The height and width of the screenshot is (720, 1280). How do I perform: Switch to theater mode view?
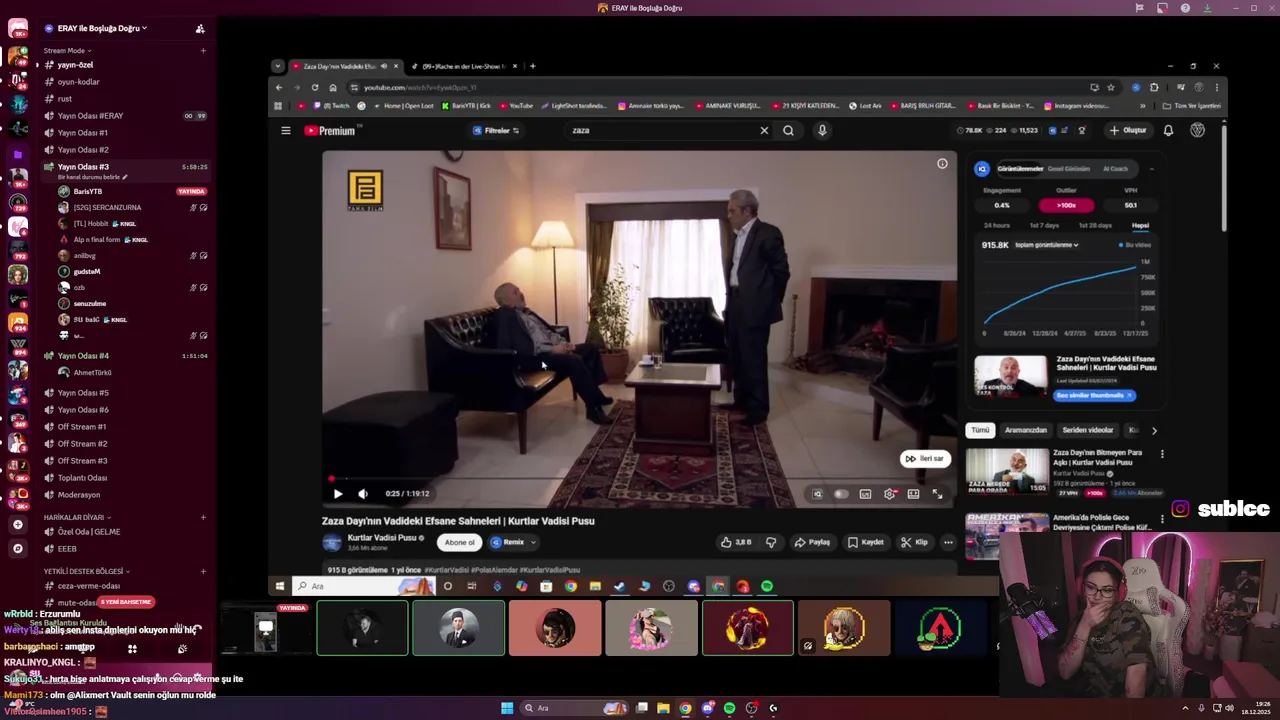pos(913,494)
